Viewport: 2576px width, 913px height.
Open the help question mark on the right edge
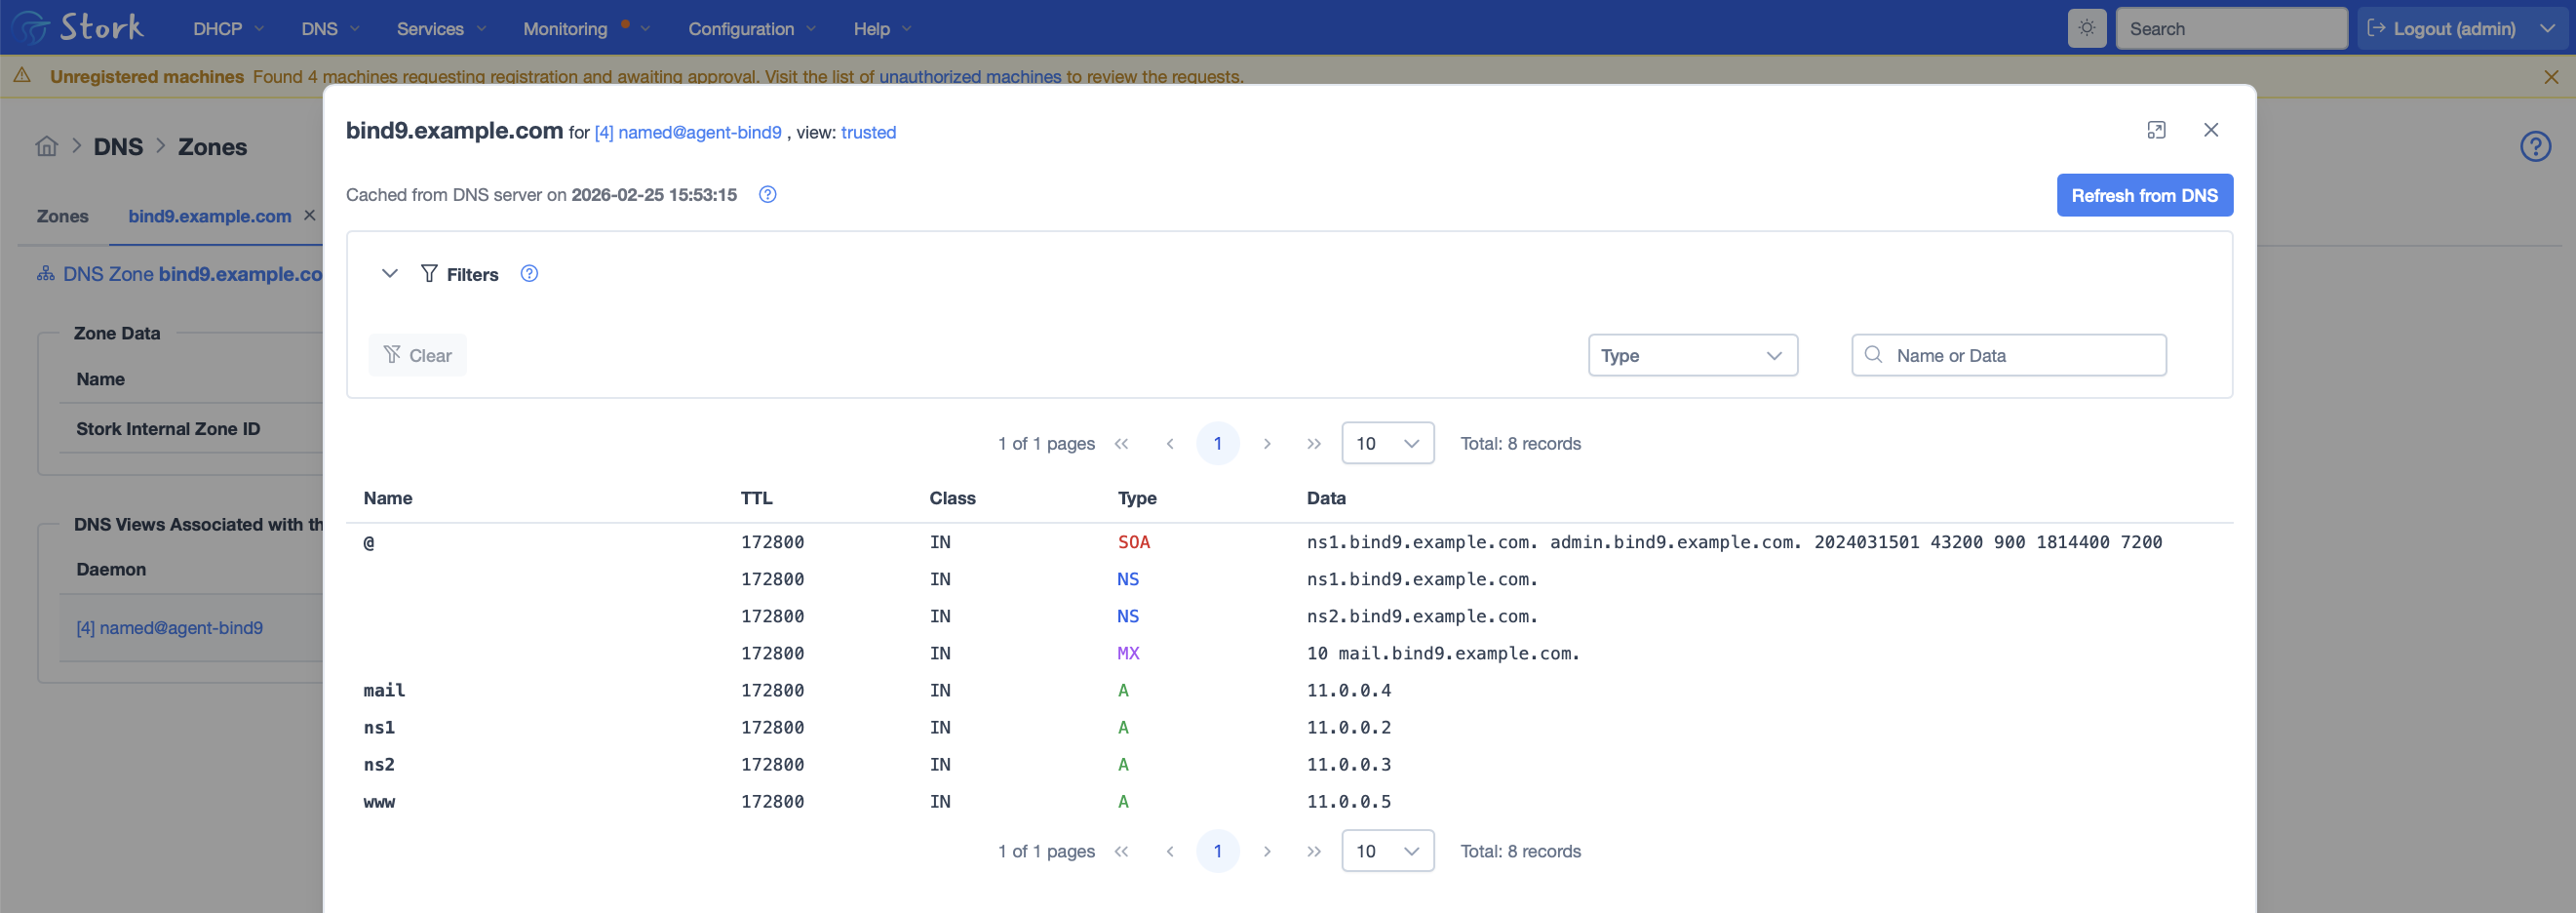tap(2536, 146)
